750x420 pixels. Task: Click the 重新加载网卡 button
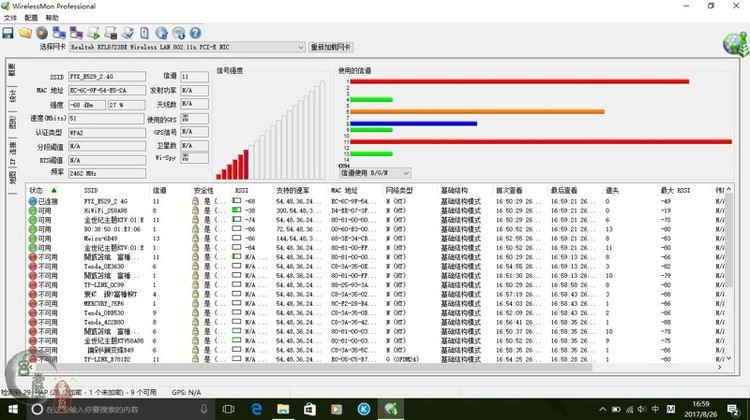[x=331, y=47]
